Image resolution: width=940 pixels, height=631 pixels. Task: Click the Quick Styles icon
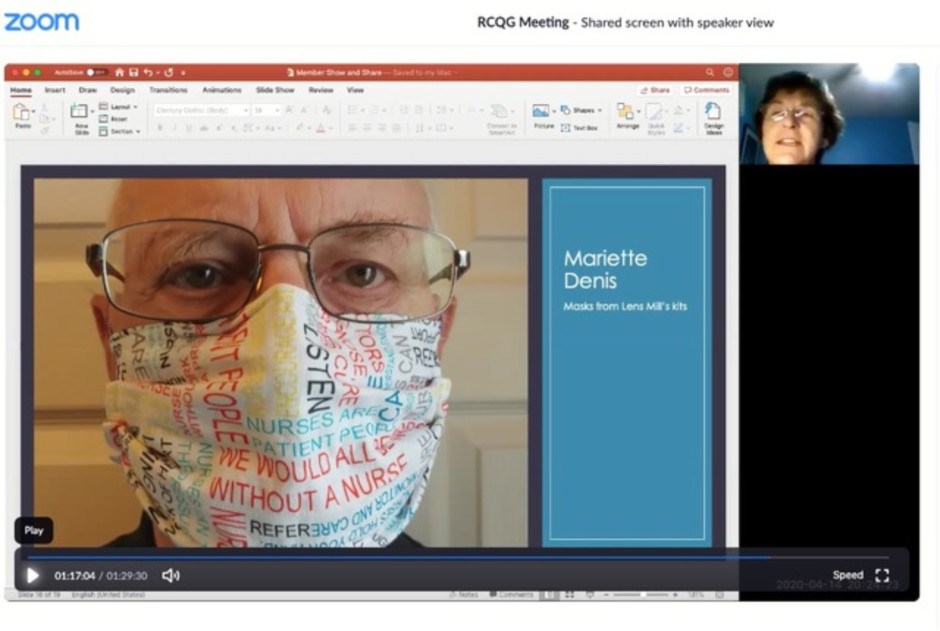(x=654, y=112)
